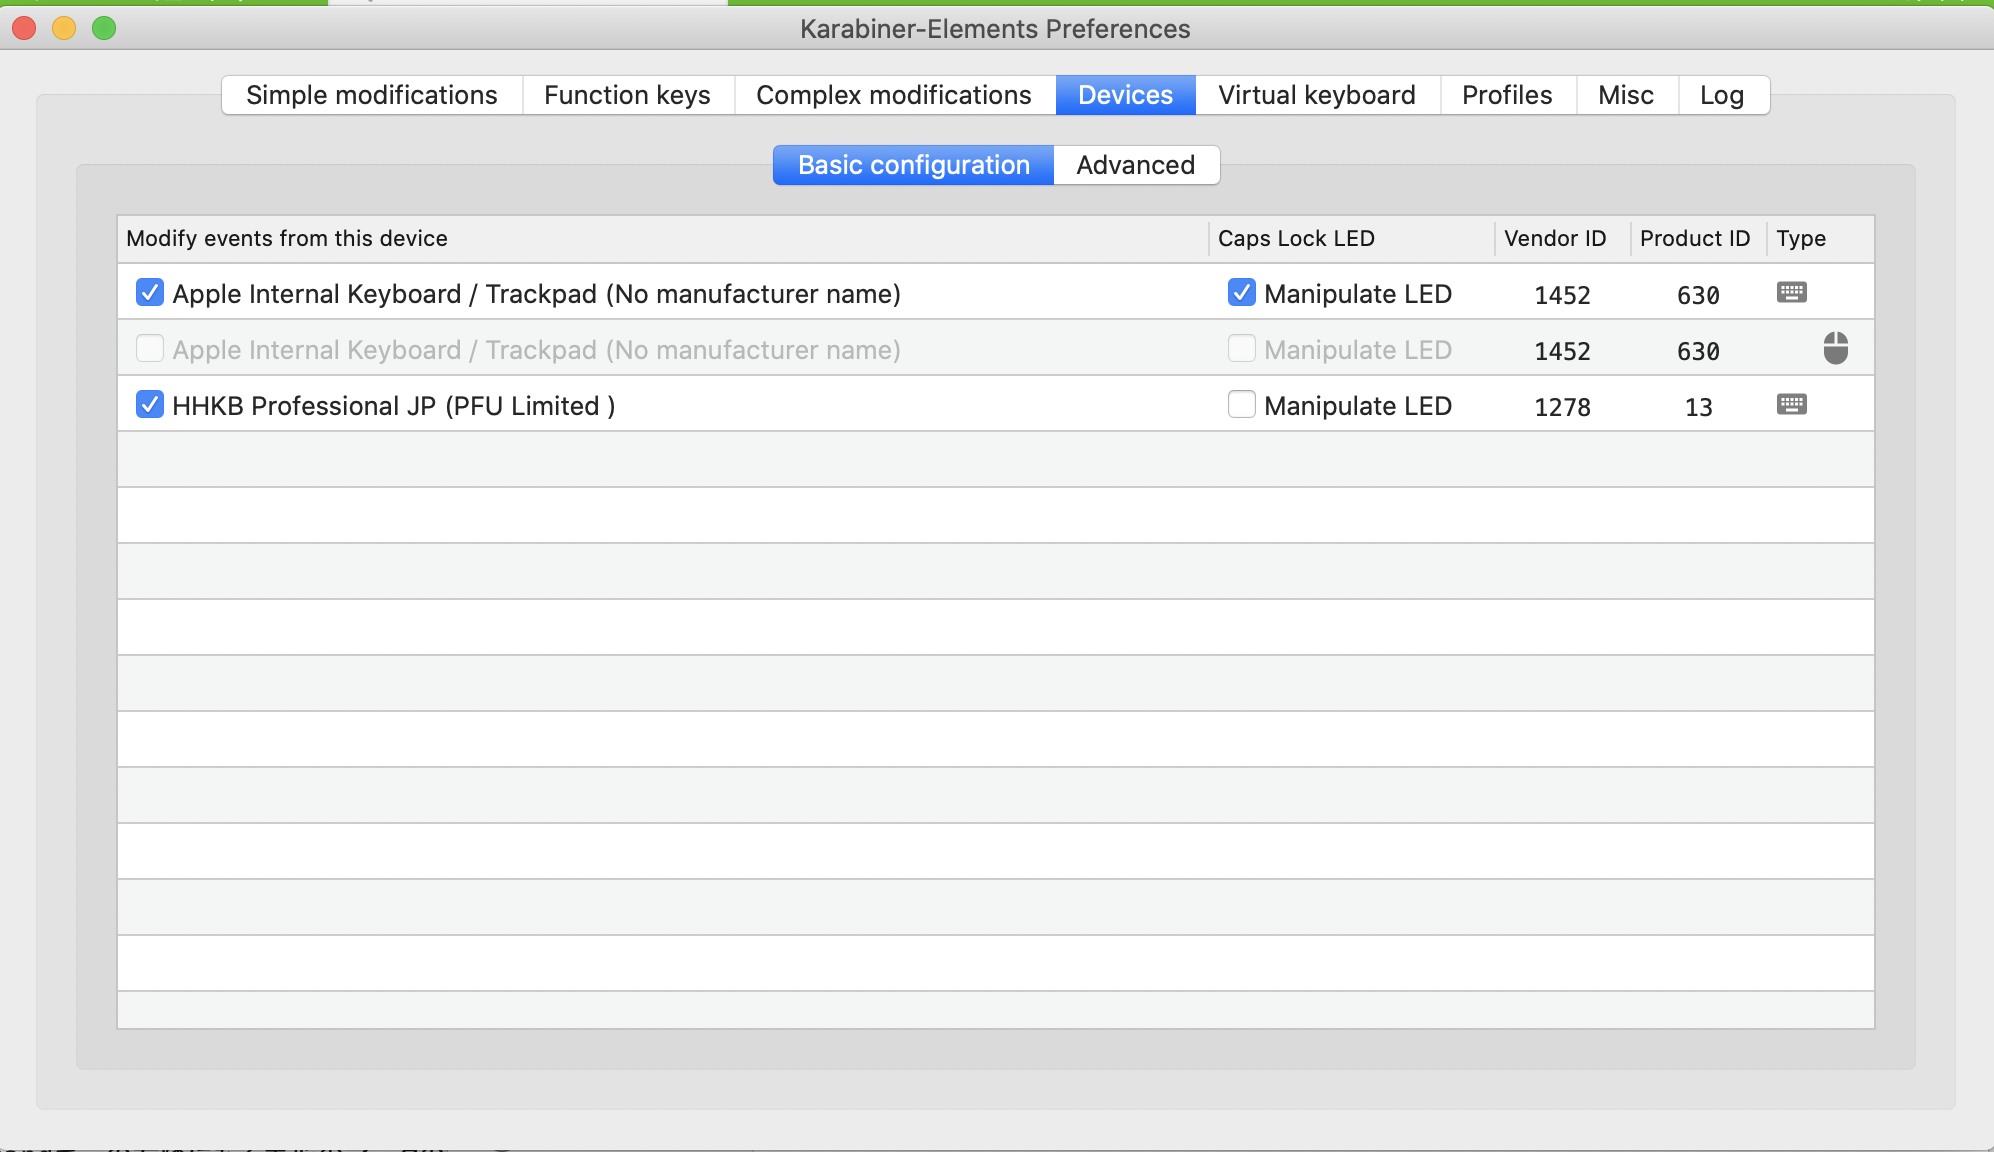Click the mouse type icon in the second Apple row
The width and height of the screenshot is (1994, 1152).
pos(1836,348)
